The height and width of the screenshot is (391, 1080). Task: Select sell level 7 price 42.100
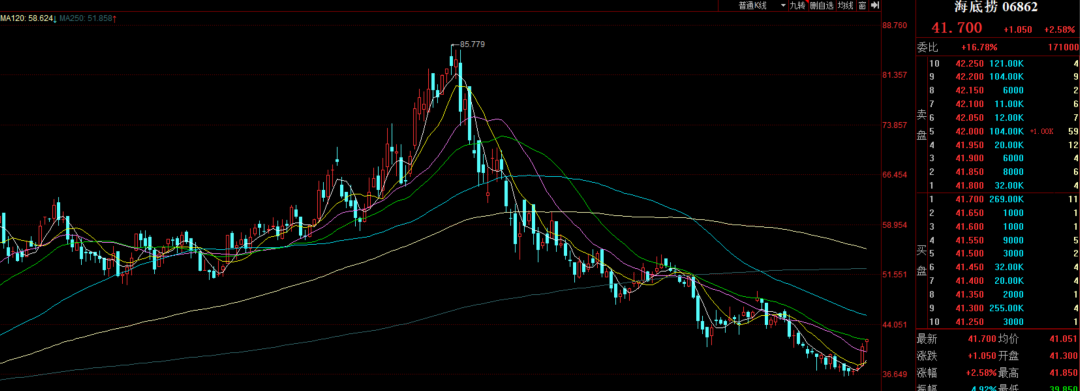coord(969,104)
